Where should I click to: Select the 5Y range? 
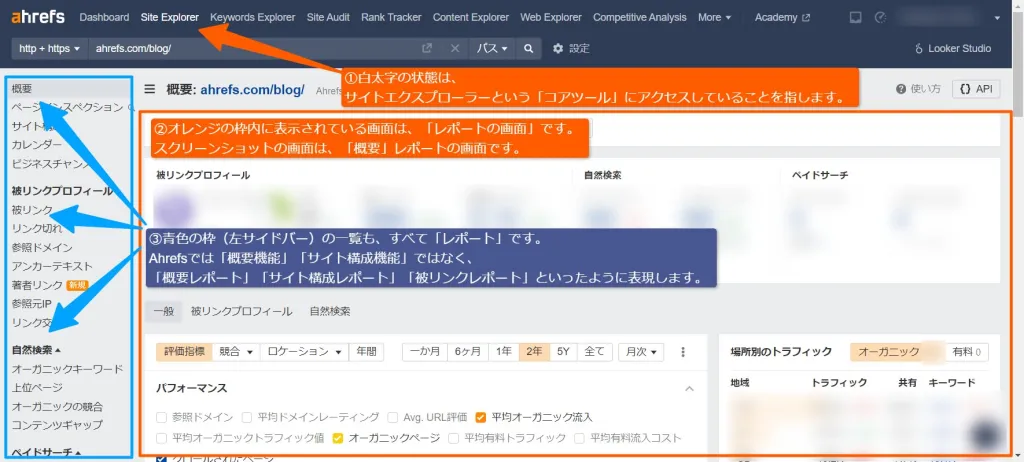point(563,352)
